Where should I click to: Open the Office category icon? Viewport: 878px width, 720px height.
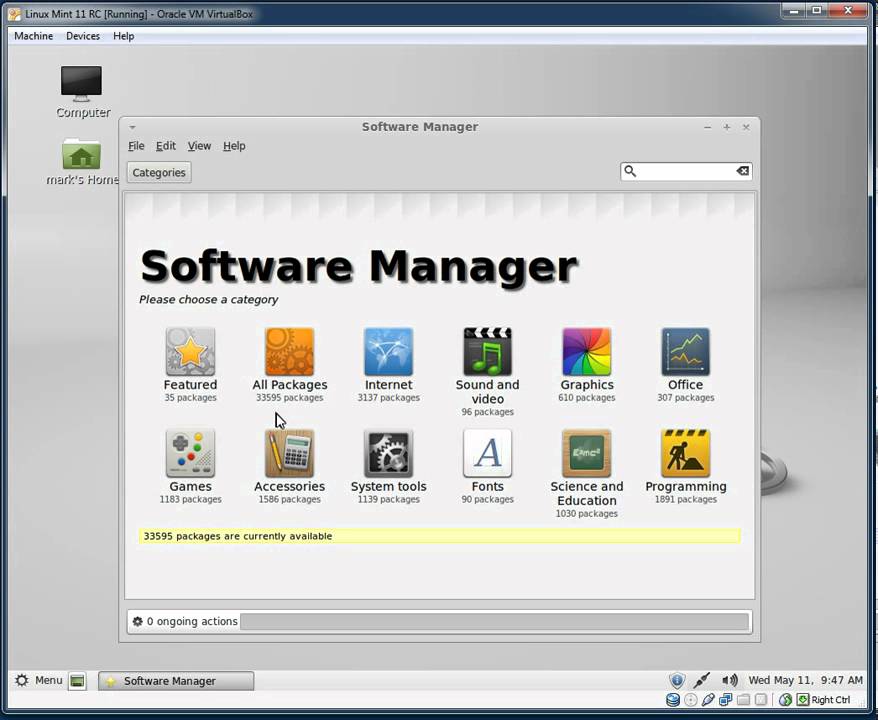[x=685, y=352]
